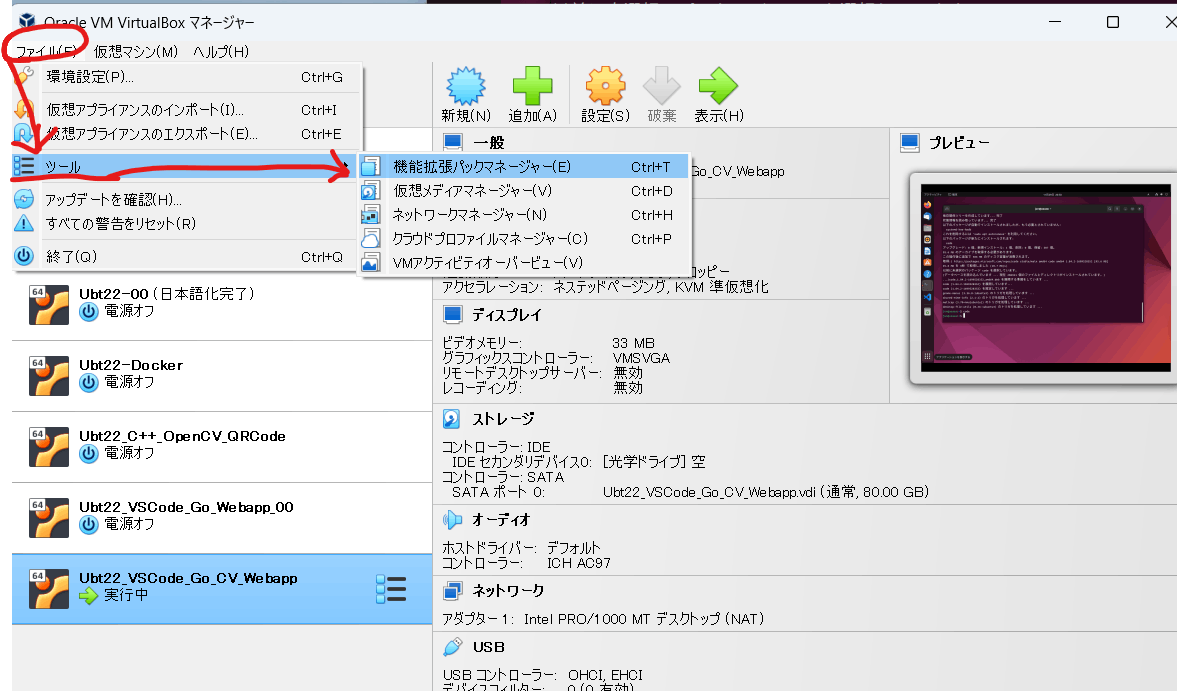Click the ネットワークマネージャー icon
The height and width of the screenshot is (691, 1177).
tap(371, 215)
